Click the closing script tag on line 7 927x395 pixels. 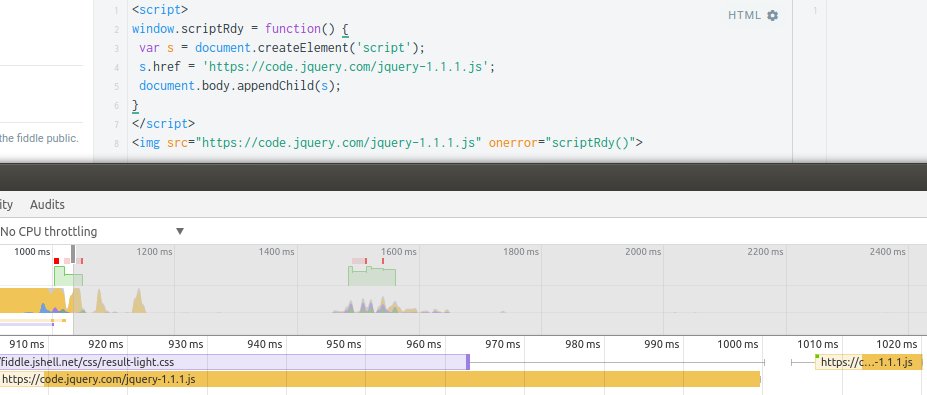(x=164, y=124)
